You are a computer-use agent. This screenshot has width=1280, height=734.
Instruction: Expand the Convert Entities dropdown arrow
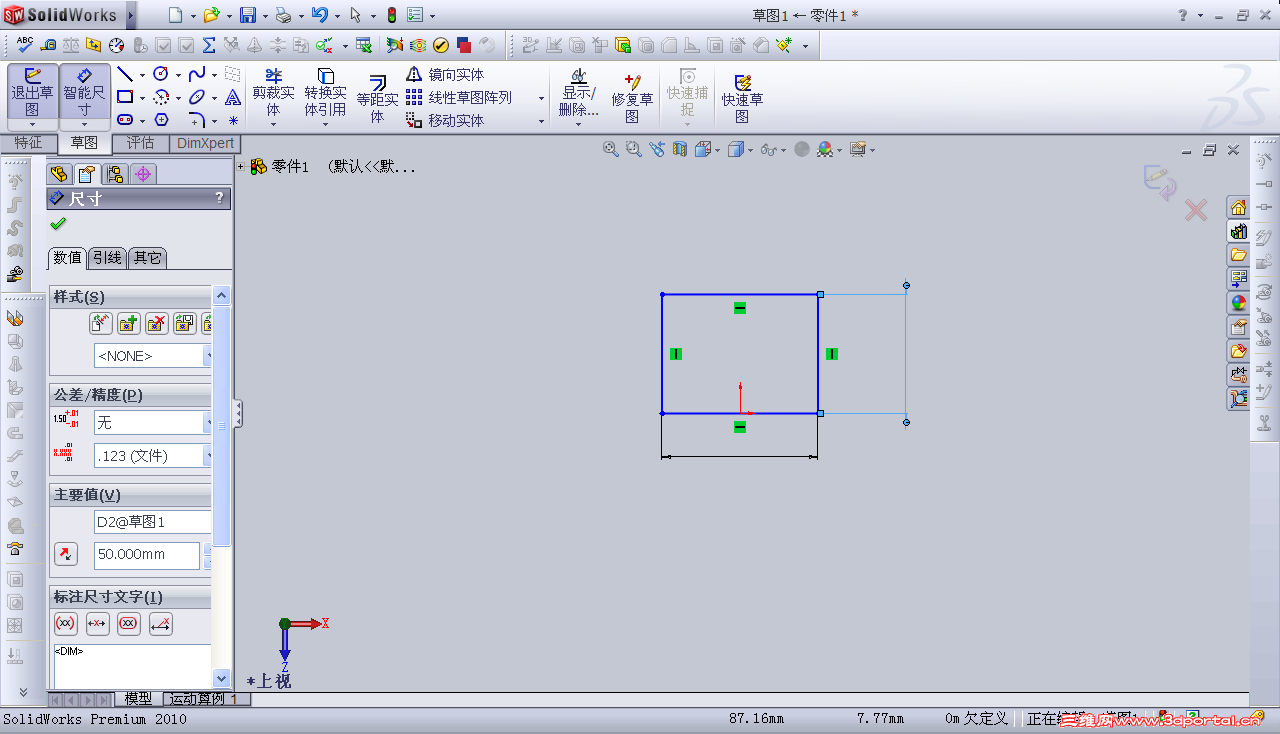[325, 125]
